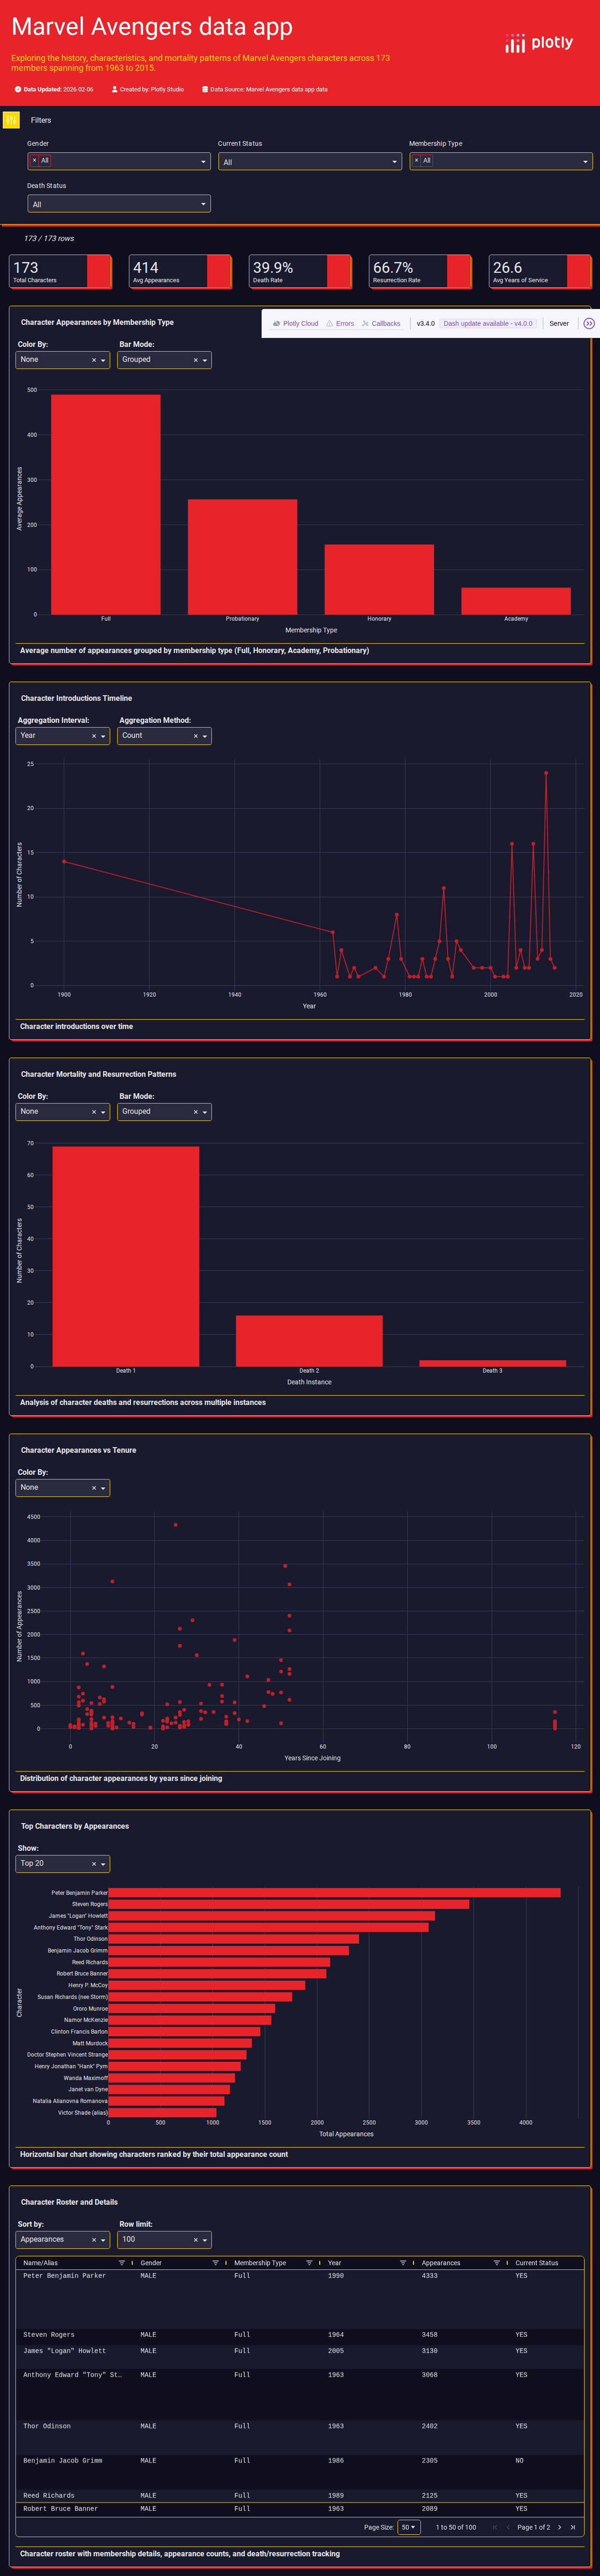600x2576 pixels.
Task: Open filter icon on Appearances column
Action: (x=496, y=2263)
